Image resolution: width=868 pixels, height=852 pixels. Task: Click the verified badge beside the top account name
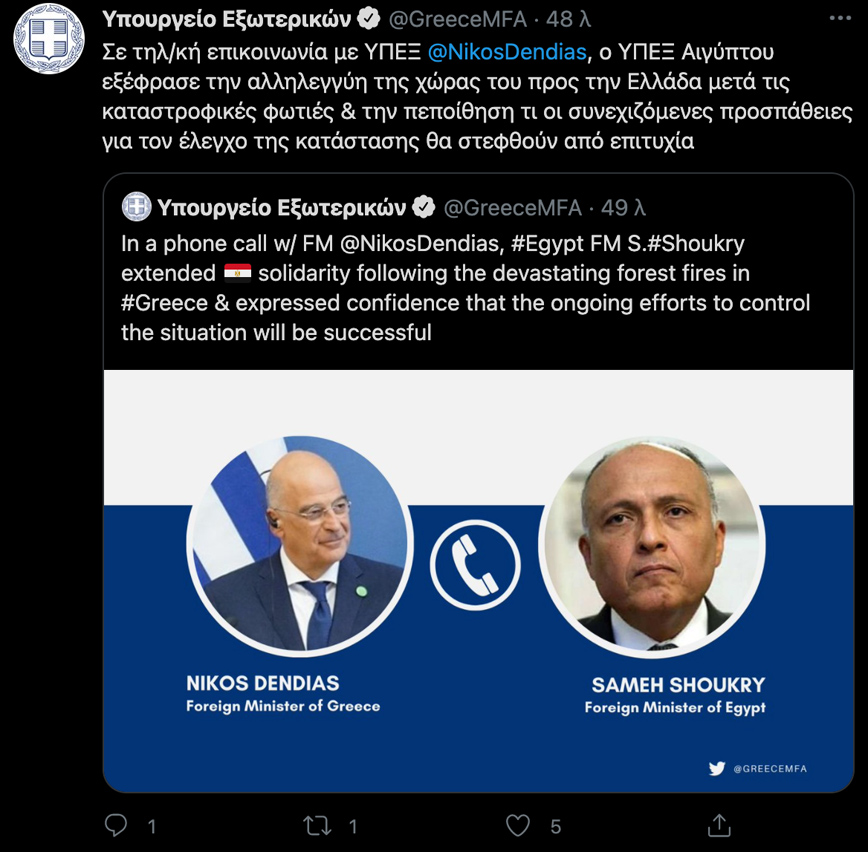click(x=368, y=19)
